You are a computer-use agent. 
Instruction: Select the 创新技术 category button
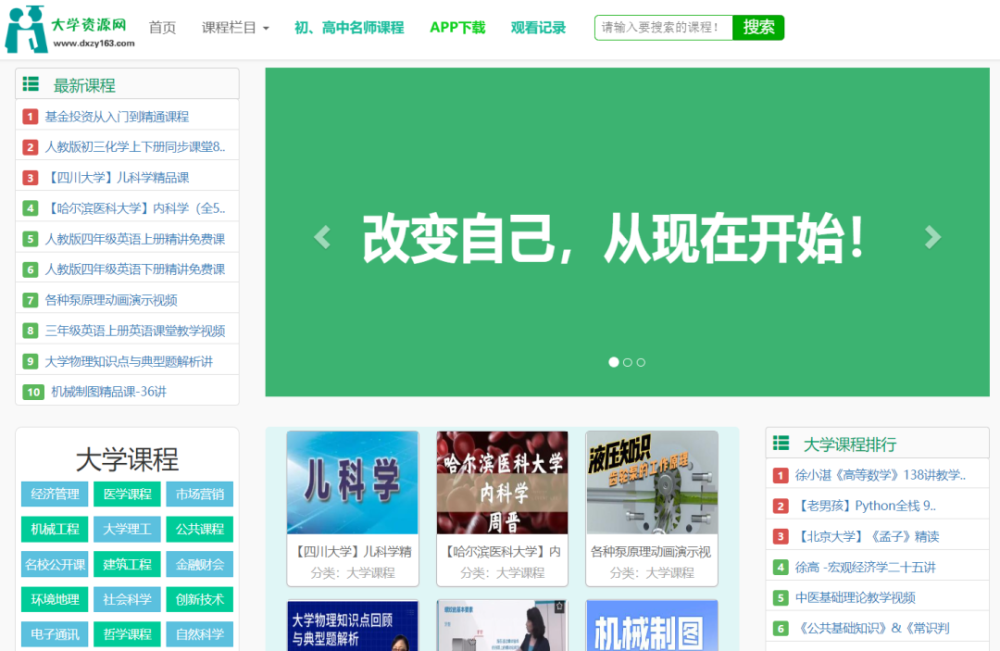click(x=200, y=599)
